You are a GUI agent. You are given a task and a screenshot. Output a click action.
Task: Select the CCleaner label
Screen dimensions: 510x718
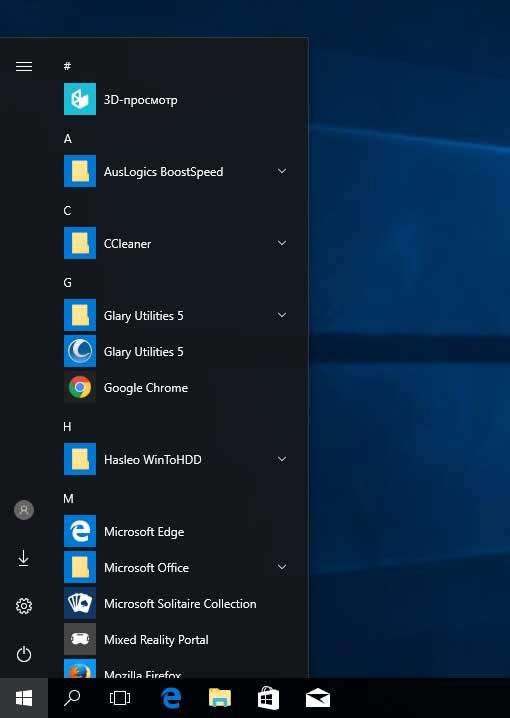point(127,244)
